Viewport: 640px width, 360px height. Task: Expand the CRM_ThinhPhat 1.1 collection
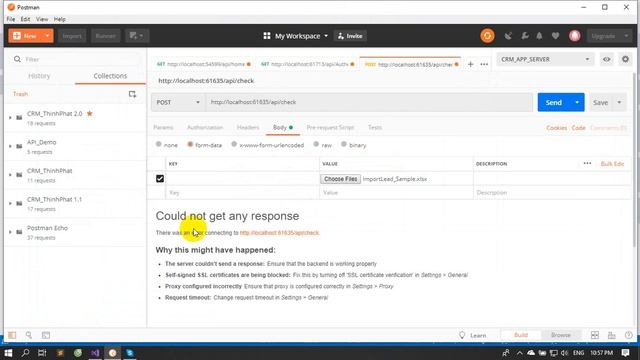click(x=10, y=203)
